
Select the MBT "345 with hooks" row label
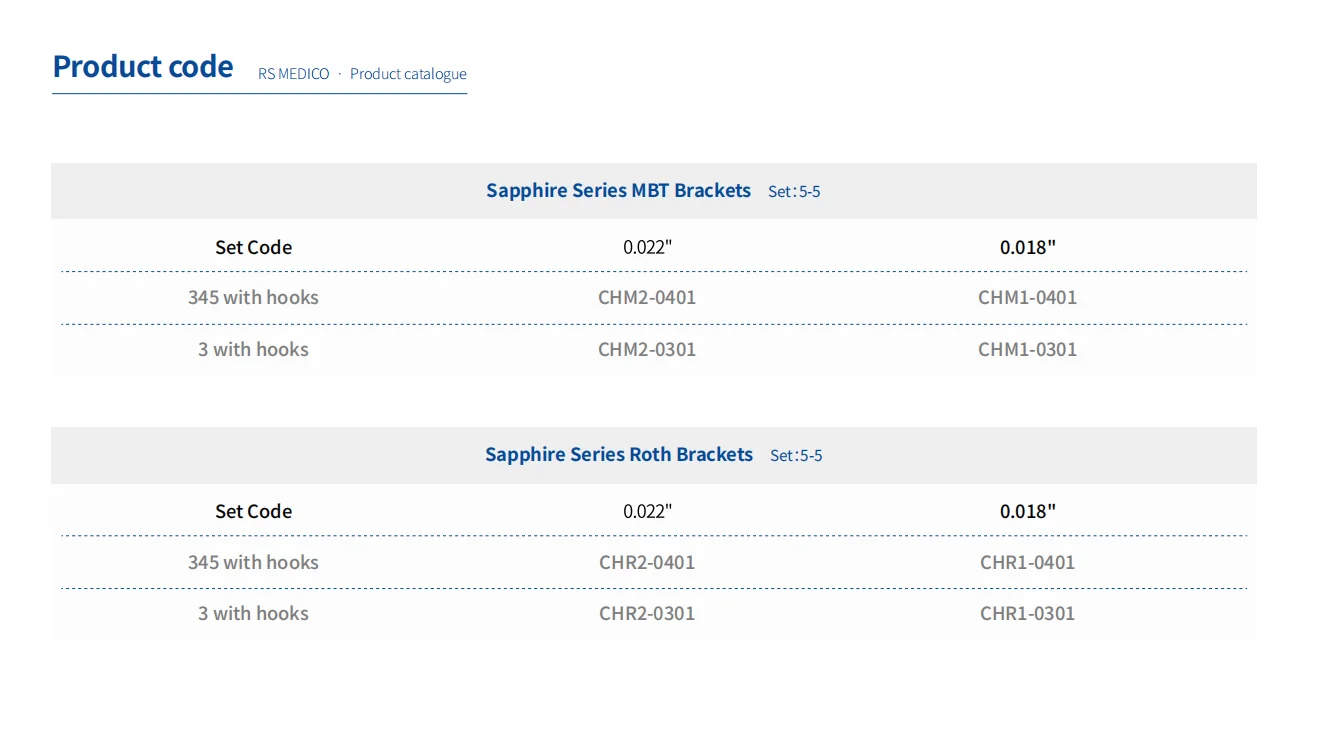point(253,297)
